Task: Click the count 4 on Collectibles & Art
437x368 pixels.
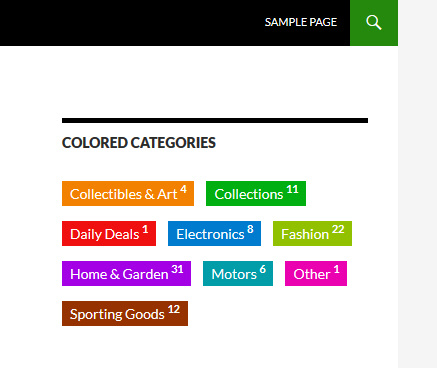Action: pyautogui.click(x=183, y=189)
